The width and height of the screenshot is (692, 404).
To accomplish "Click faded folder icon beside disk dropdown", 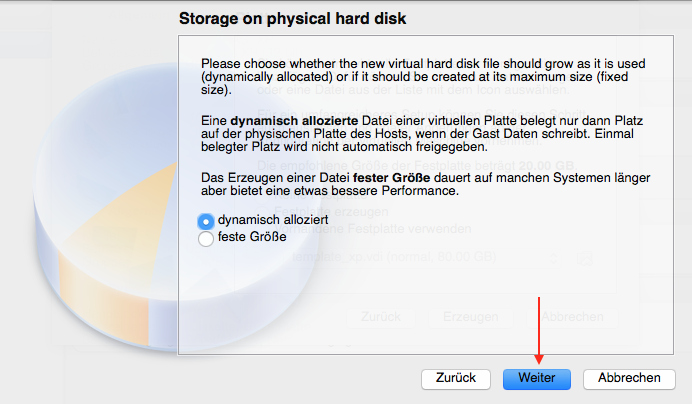I will pyautogui.click(x=584, y=258).
